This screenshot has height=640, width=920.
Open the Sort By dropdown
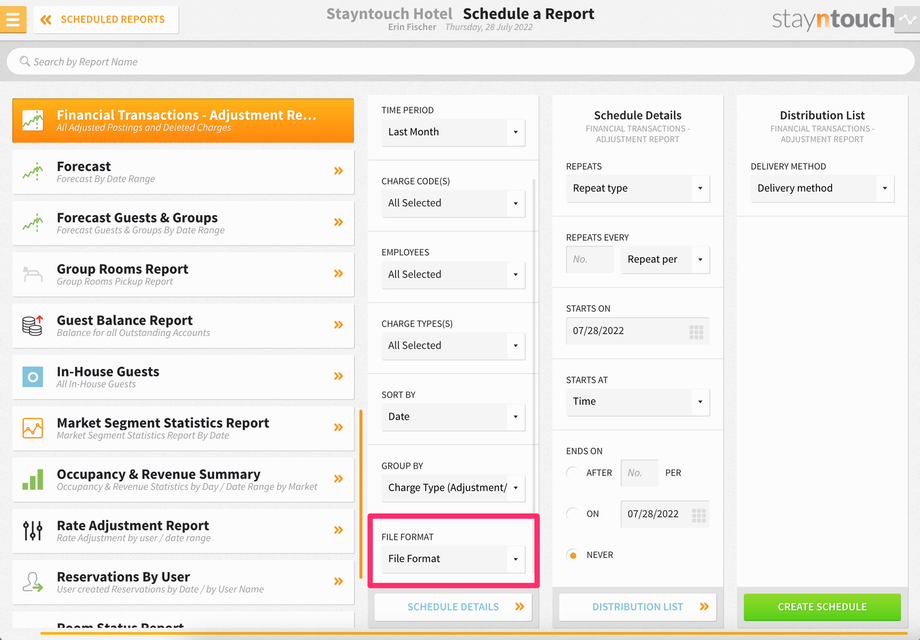click(x=453, y=416)
